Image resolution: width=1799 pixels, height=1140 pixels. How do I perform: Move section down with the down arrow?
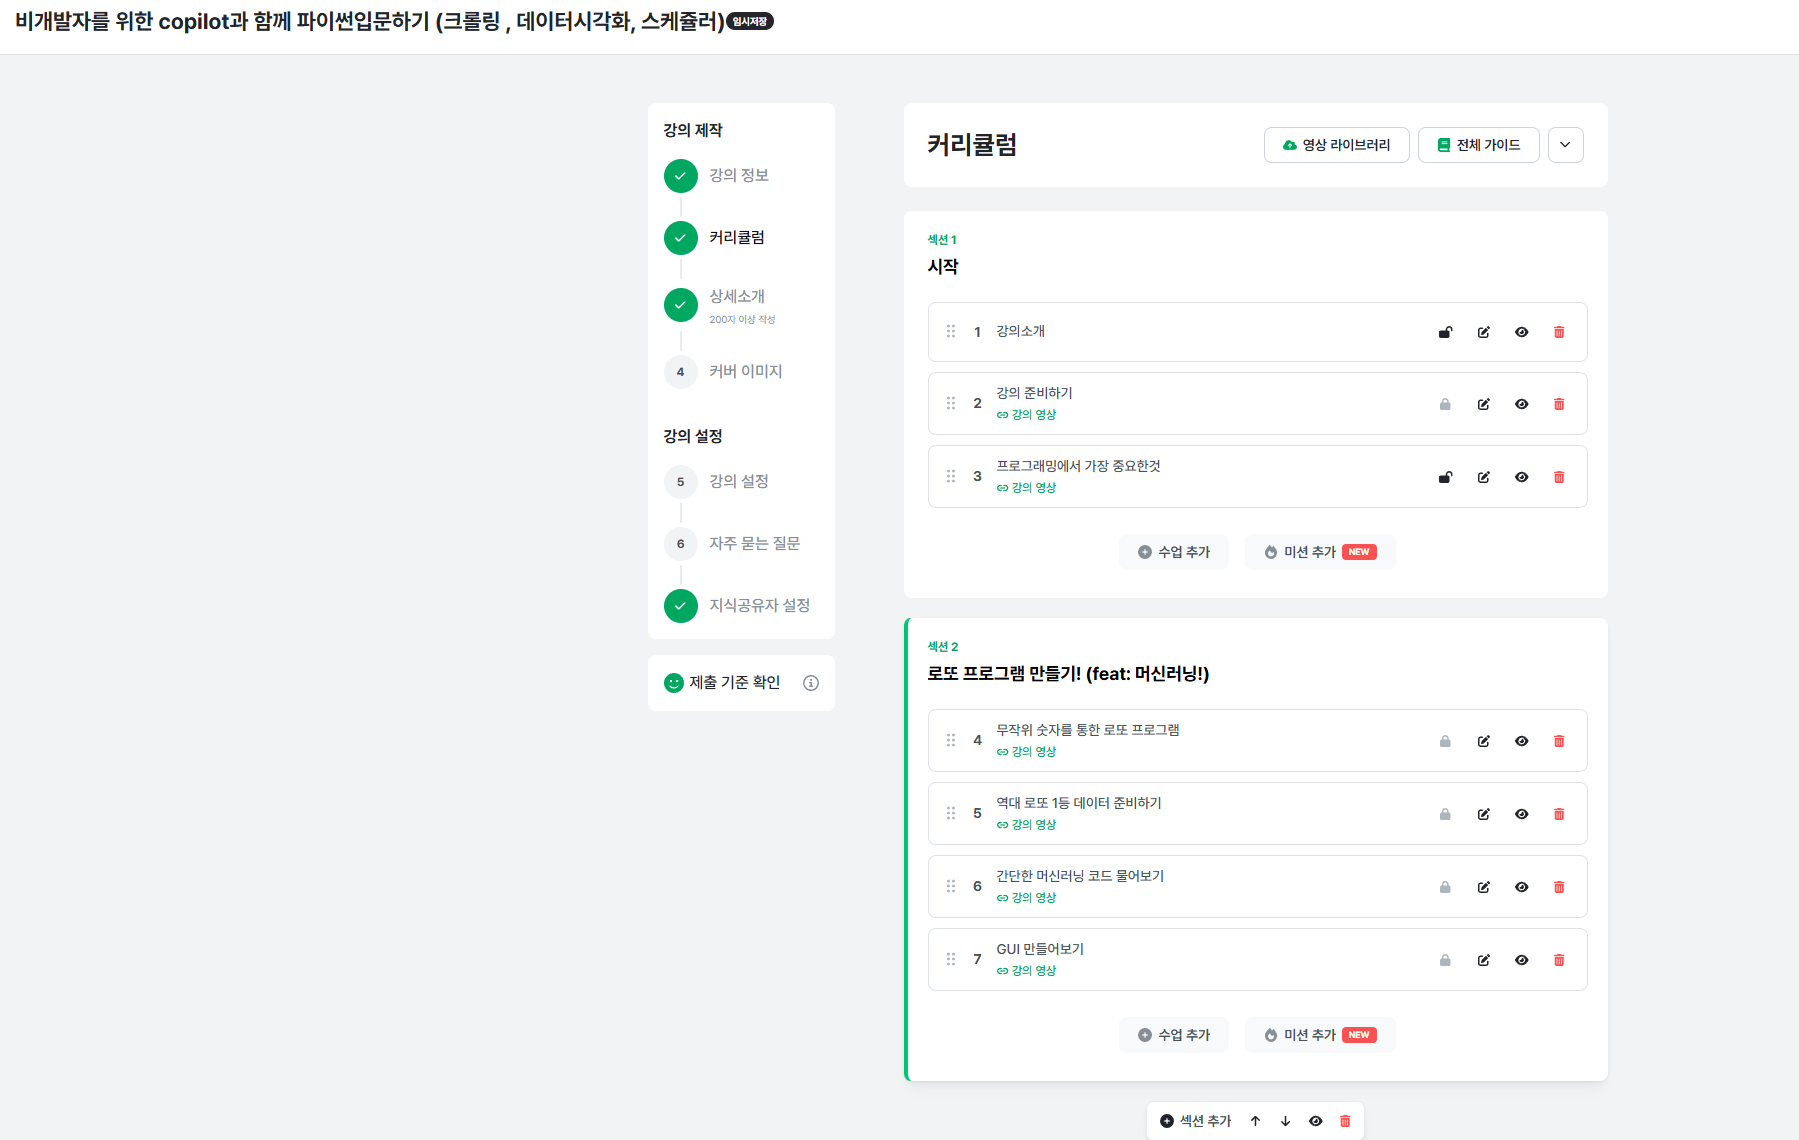tap(1285, 1121)
